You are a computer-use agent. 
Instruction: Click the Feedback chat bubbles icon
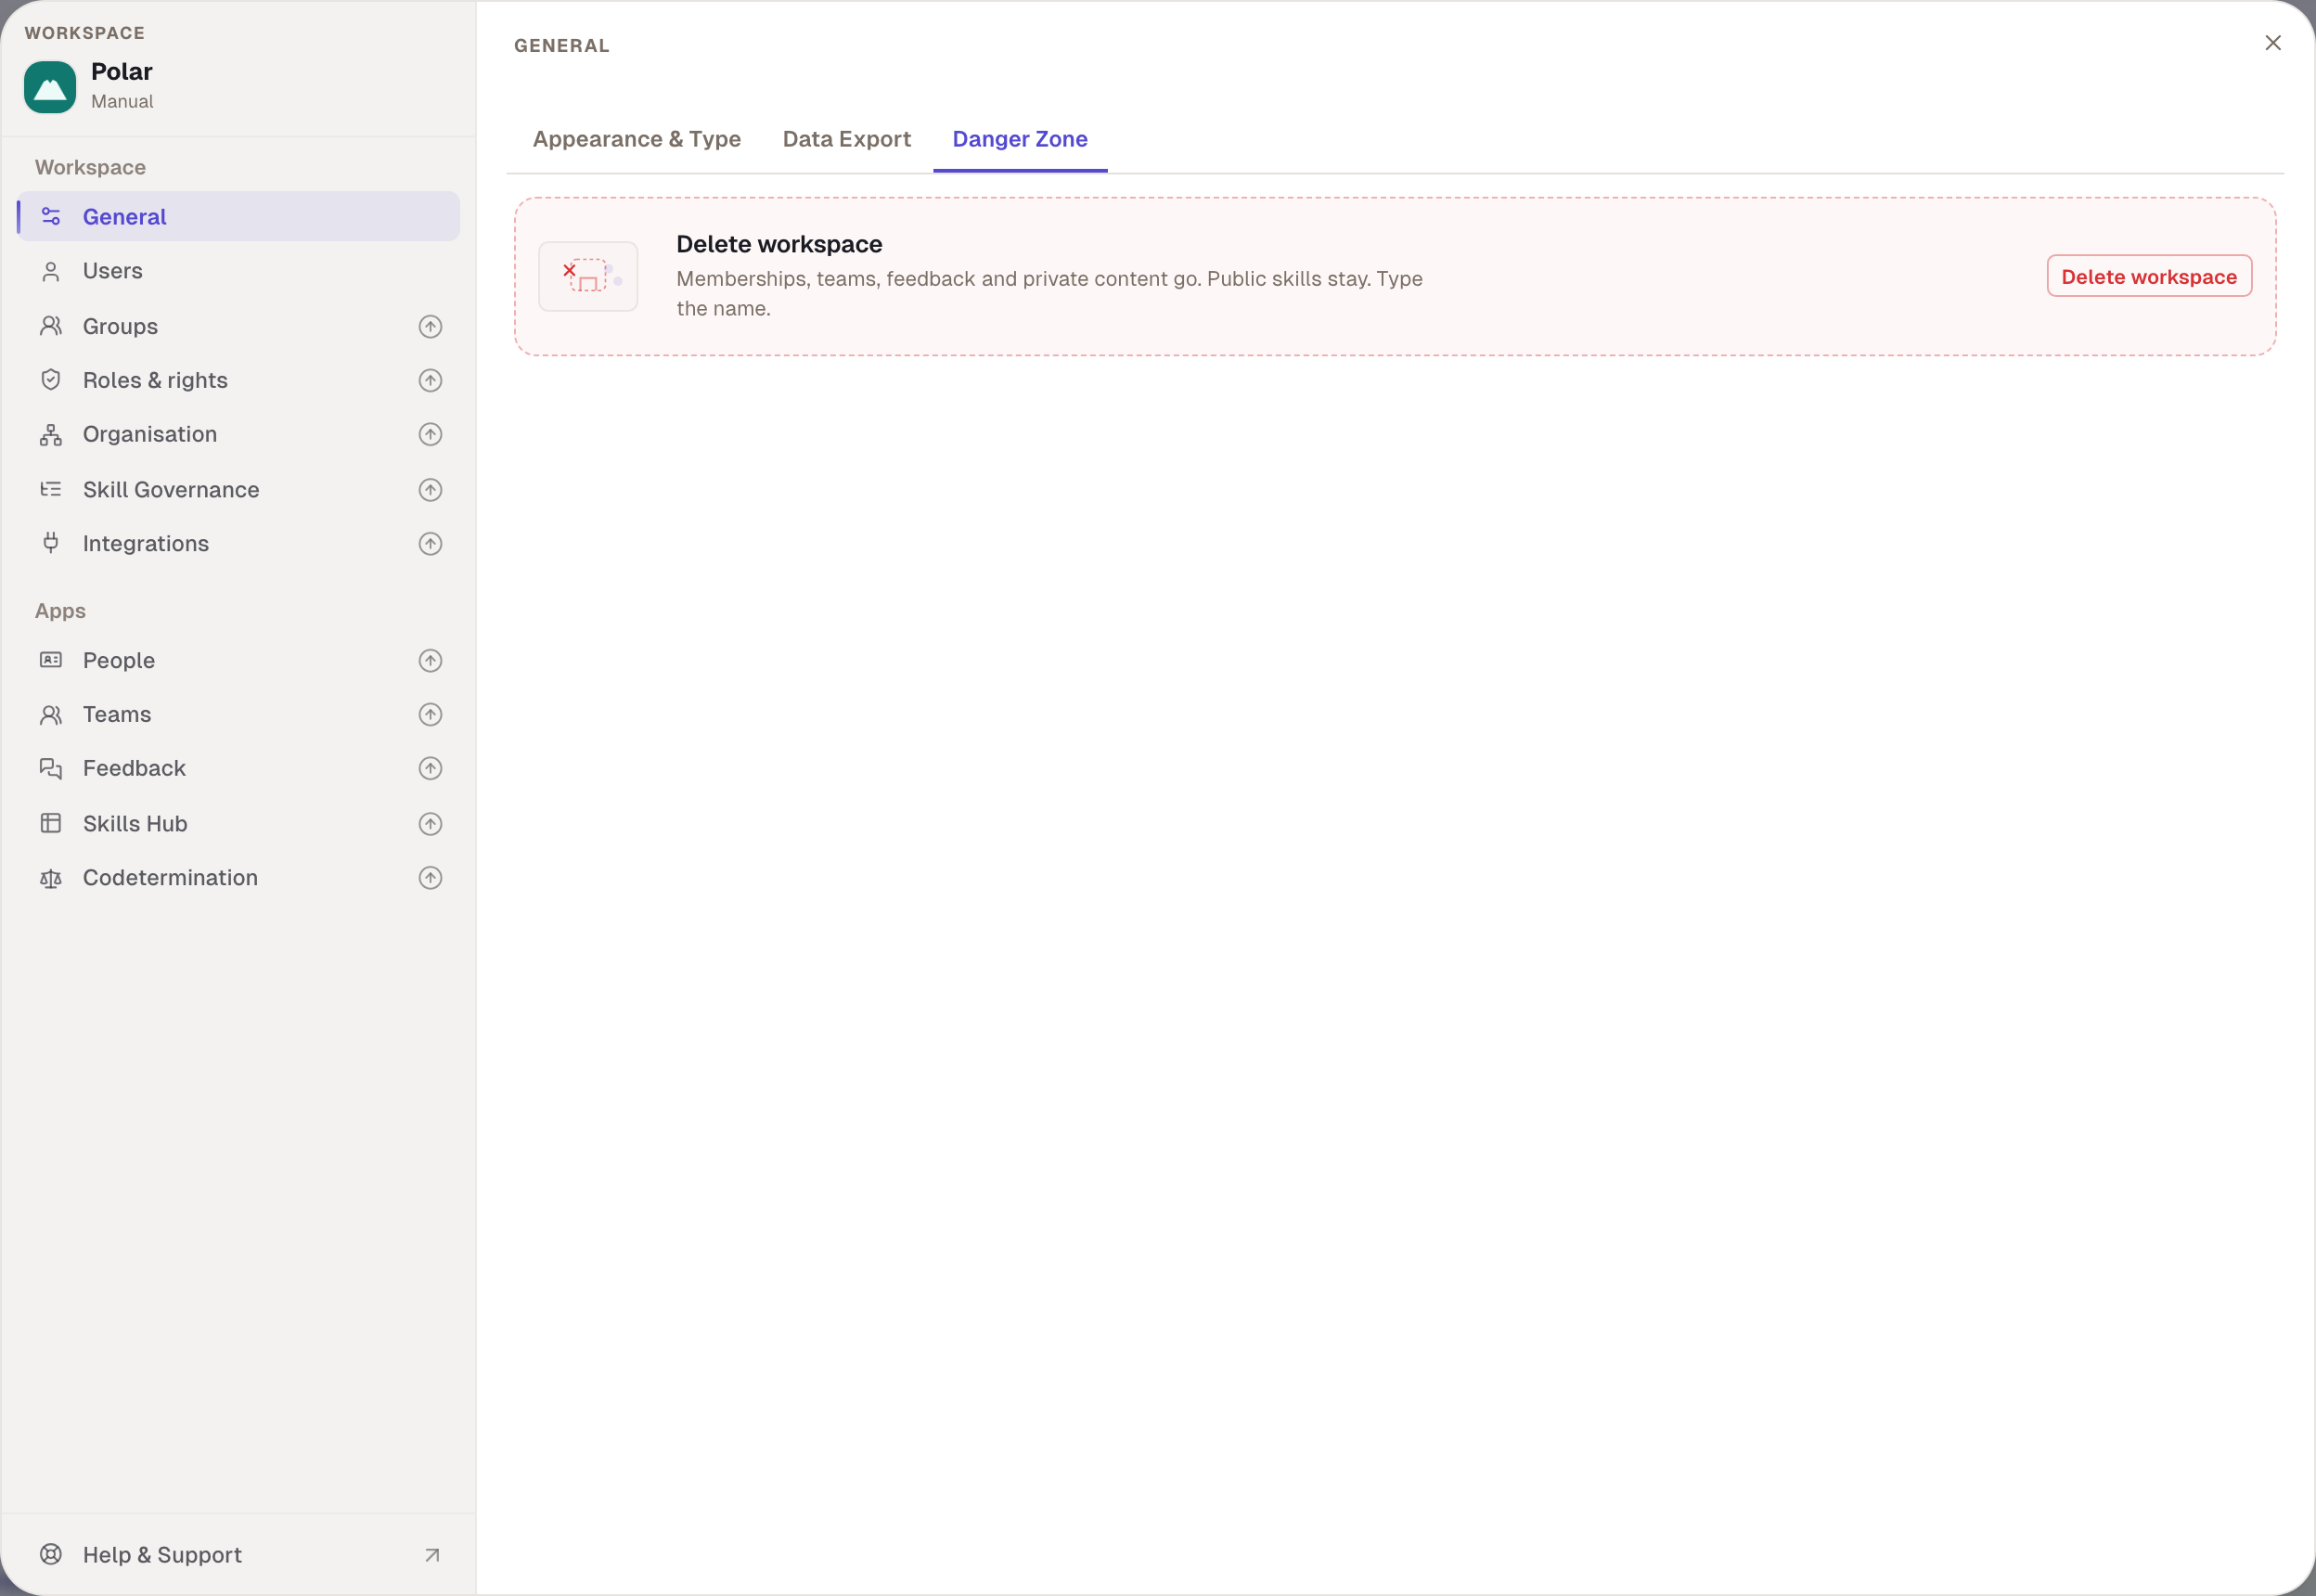click(x=51, y=768)
